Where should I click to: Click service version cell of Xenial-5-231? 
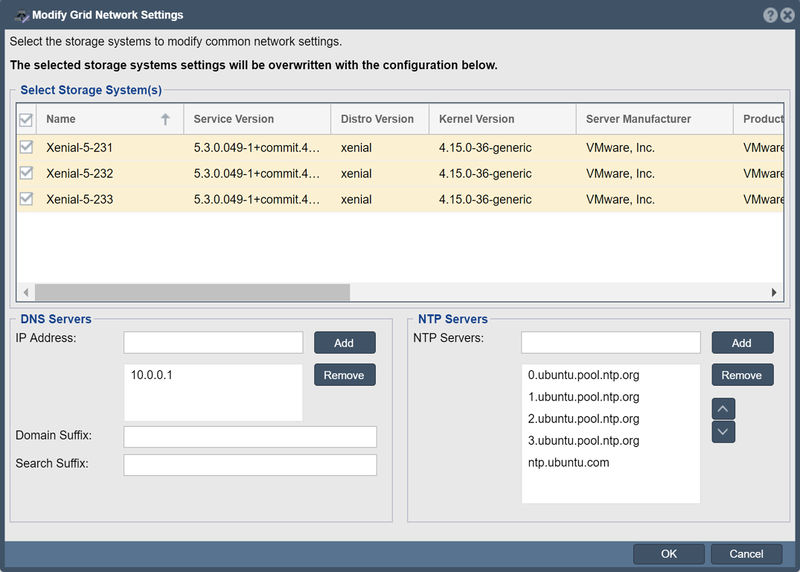pos(257,148)
